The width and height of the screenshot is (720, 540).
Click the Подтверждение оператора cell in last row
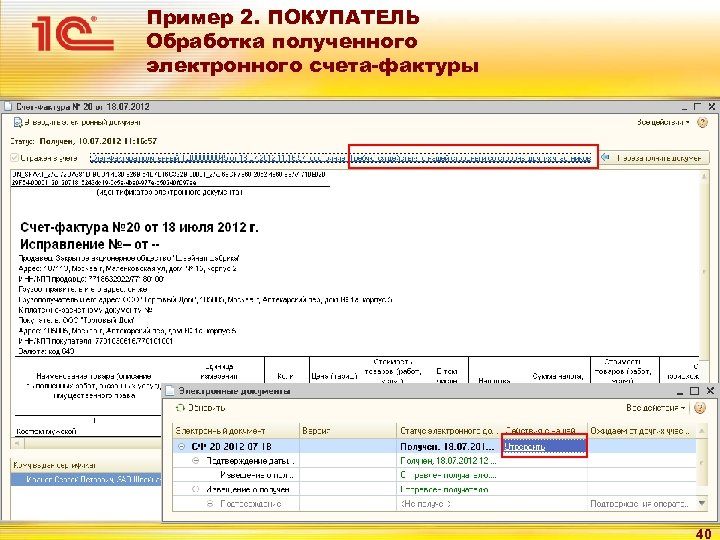click(x=642, y=504)
